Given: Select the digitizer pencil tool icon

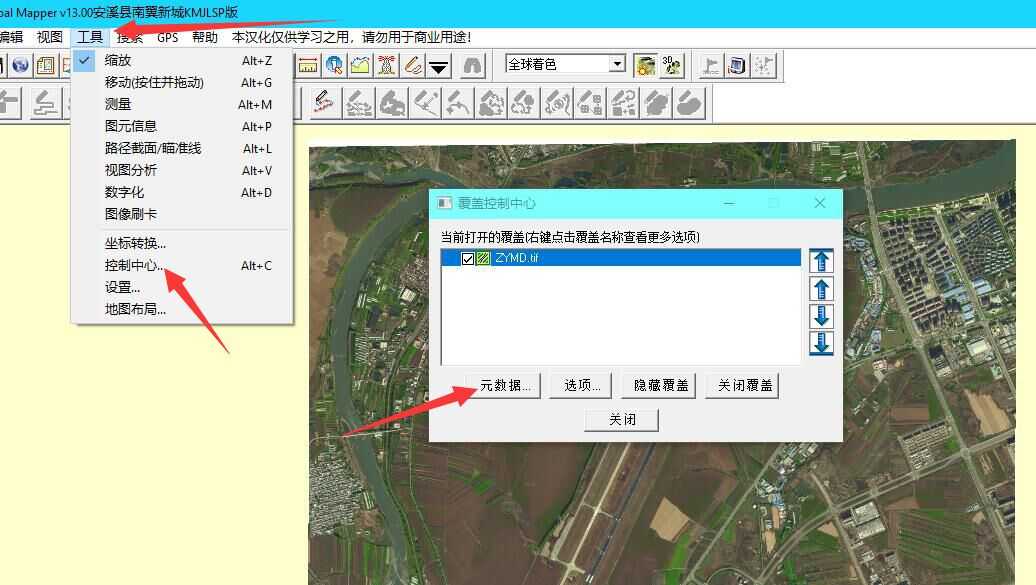Looking at the screenshot, I should point(414,64).
